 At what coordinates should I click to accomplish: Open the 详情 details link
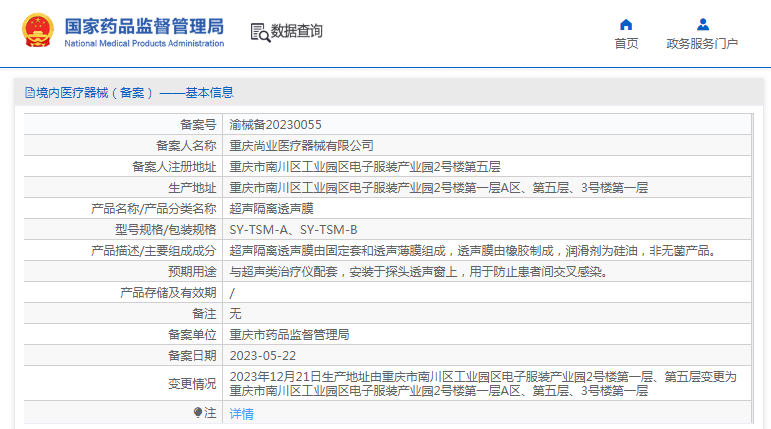[241, 414]
